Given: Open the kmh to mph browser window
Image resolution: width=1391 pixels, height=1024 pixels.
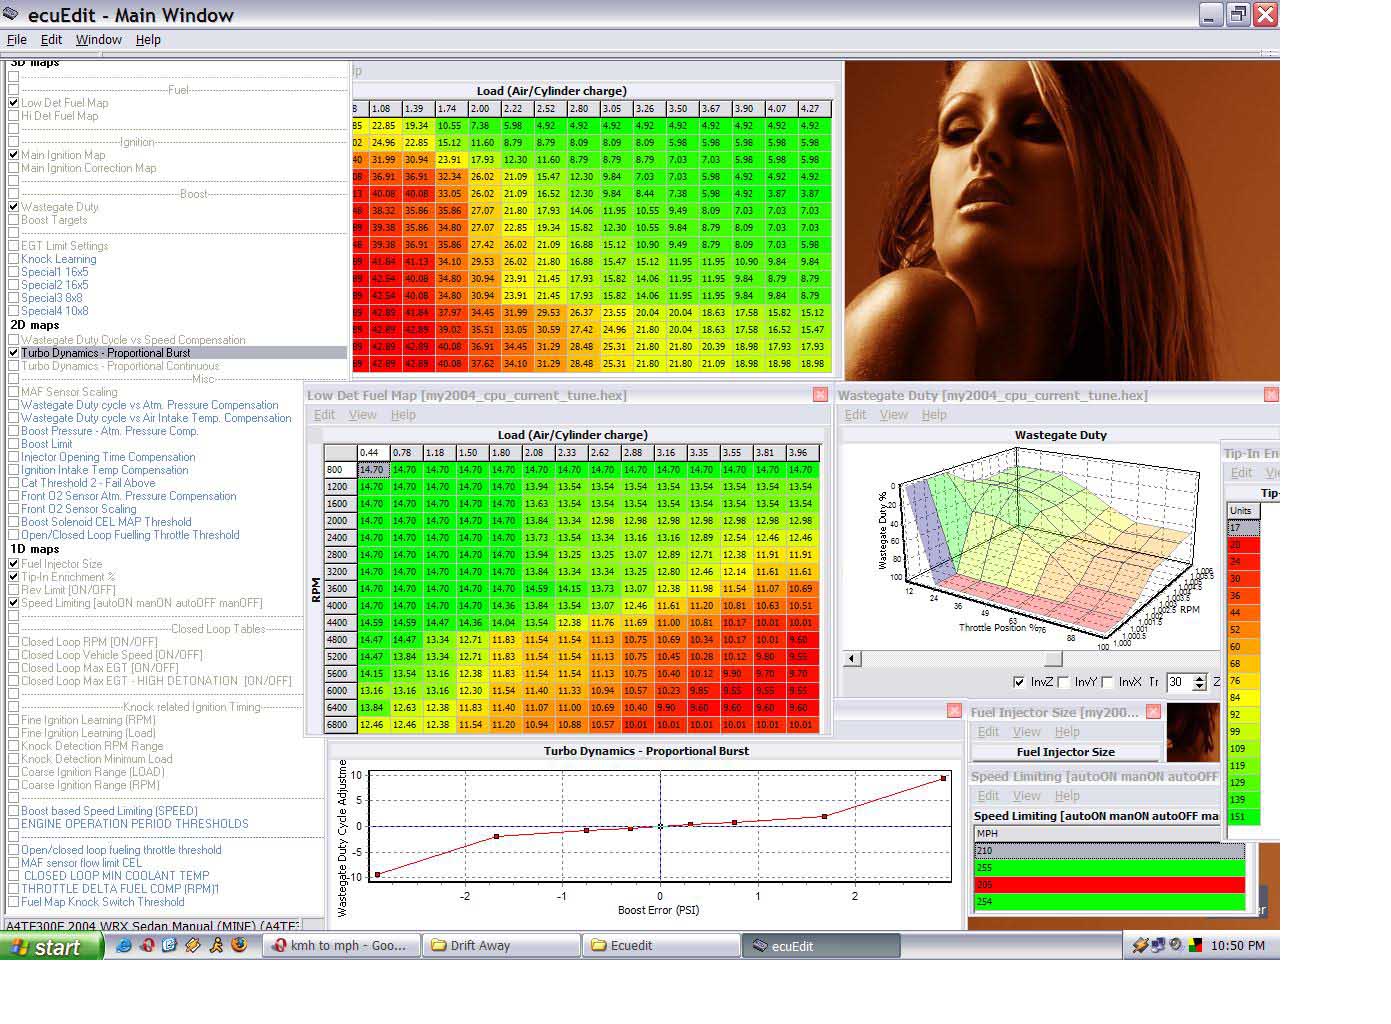Looking at the screenshot, I should tap(340, 945).
